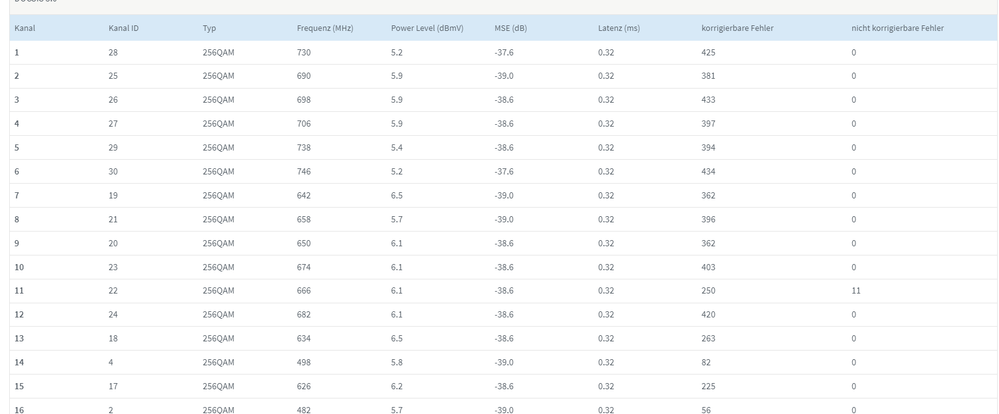Click the Frequenz (MHz) column header
The image size is (999, 414).
(325, 28)
